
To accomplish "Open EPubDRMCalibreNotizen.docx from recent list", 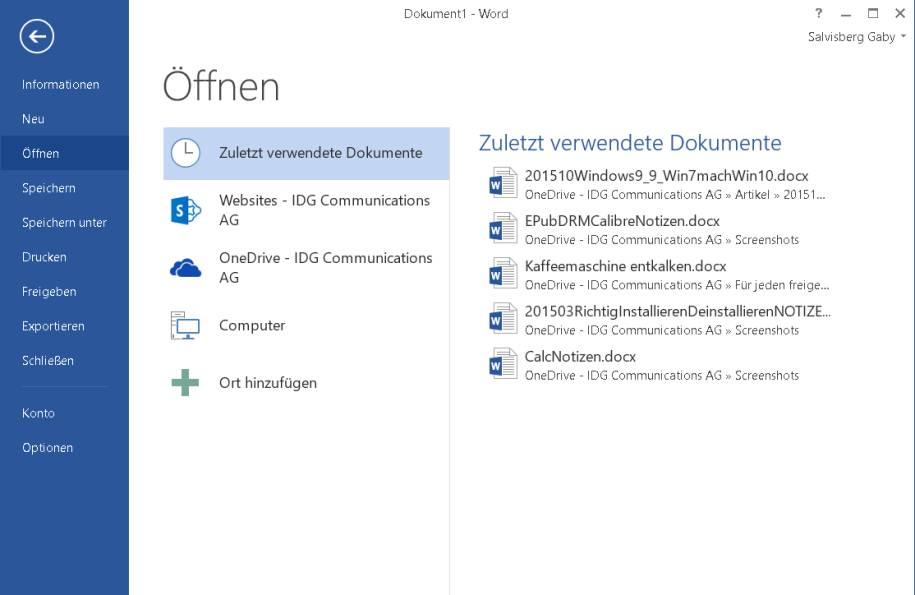I will (x=622, y=221).
